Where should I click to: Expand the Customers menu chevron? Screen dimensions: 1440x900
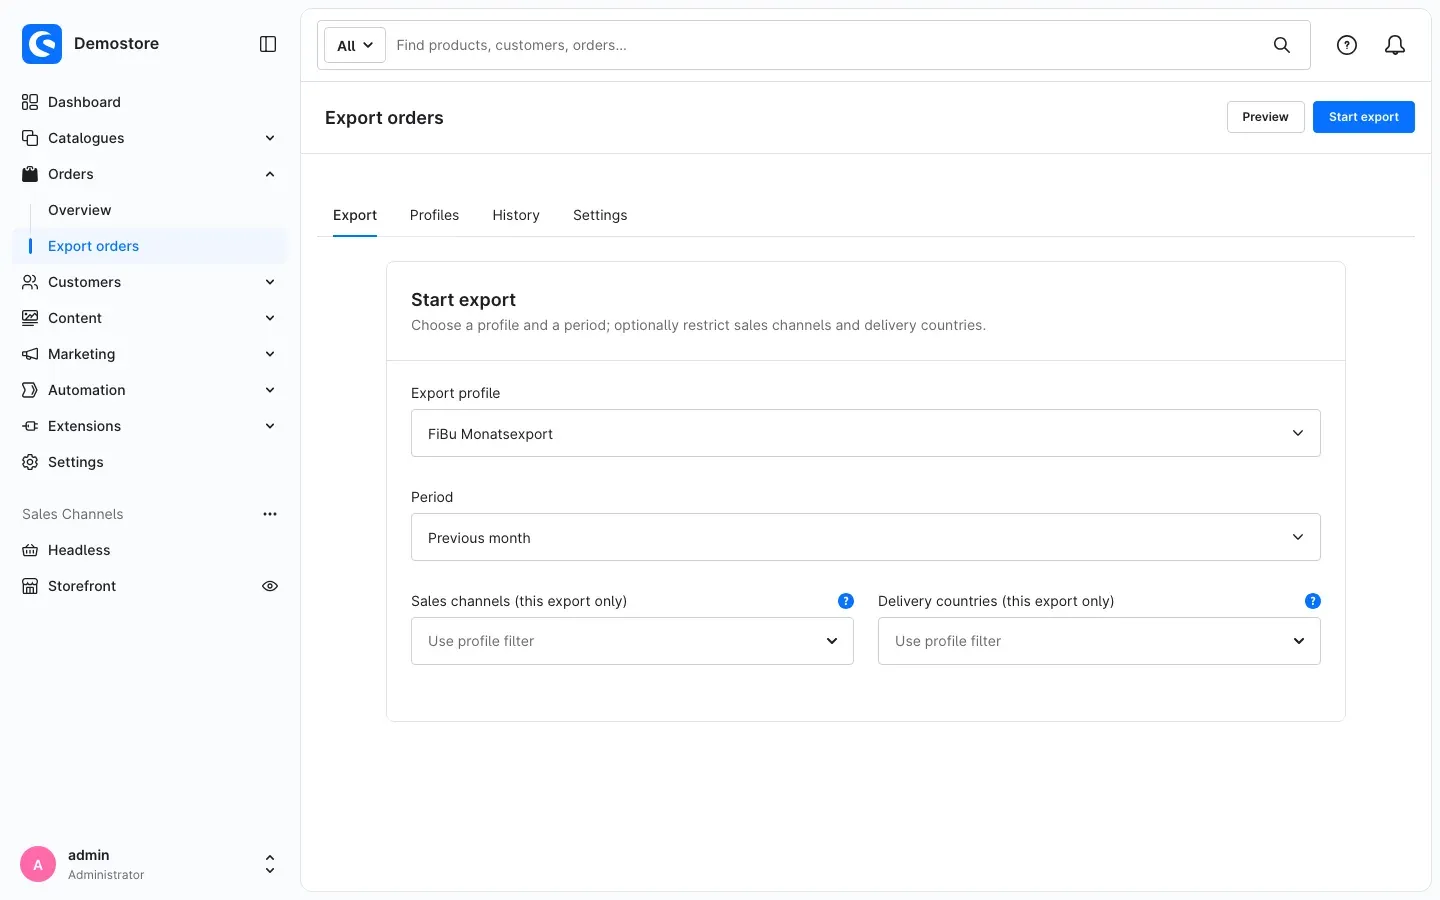click(x=270, y=282)
